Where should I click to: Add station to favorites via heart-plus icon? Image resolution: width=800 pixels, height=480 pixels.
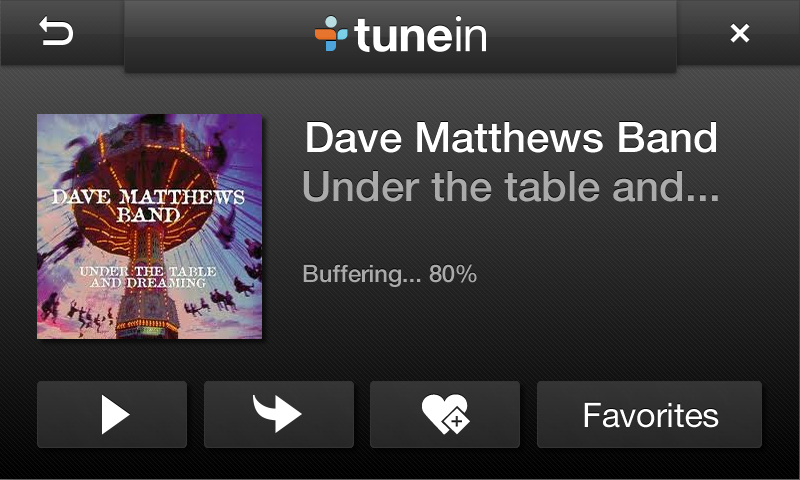pyautogui.click(x=445, y=414)
